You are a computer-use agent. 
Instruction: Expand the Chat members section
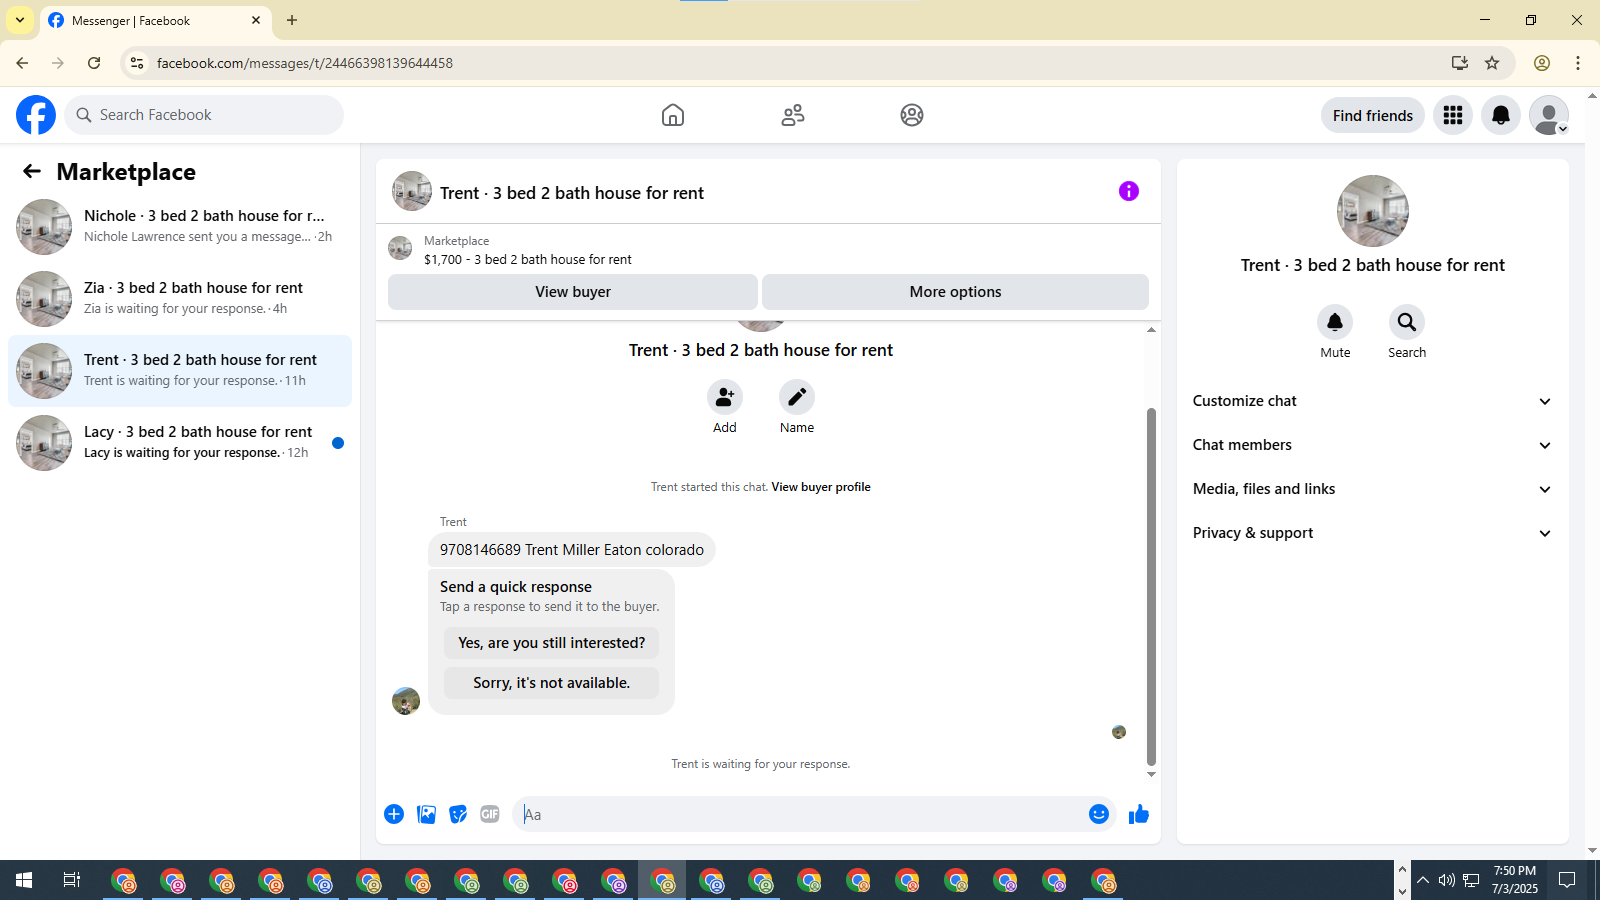[x=1373, y=445]
